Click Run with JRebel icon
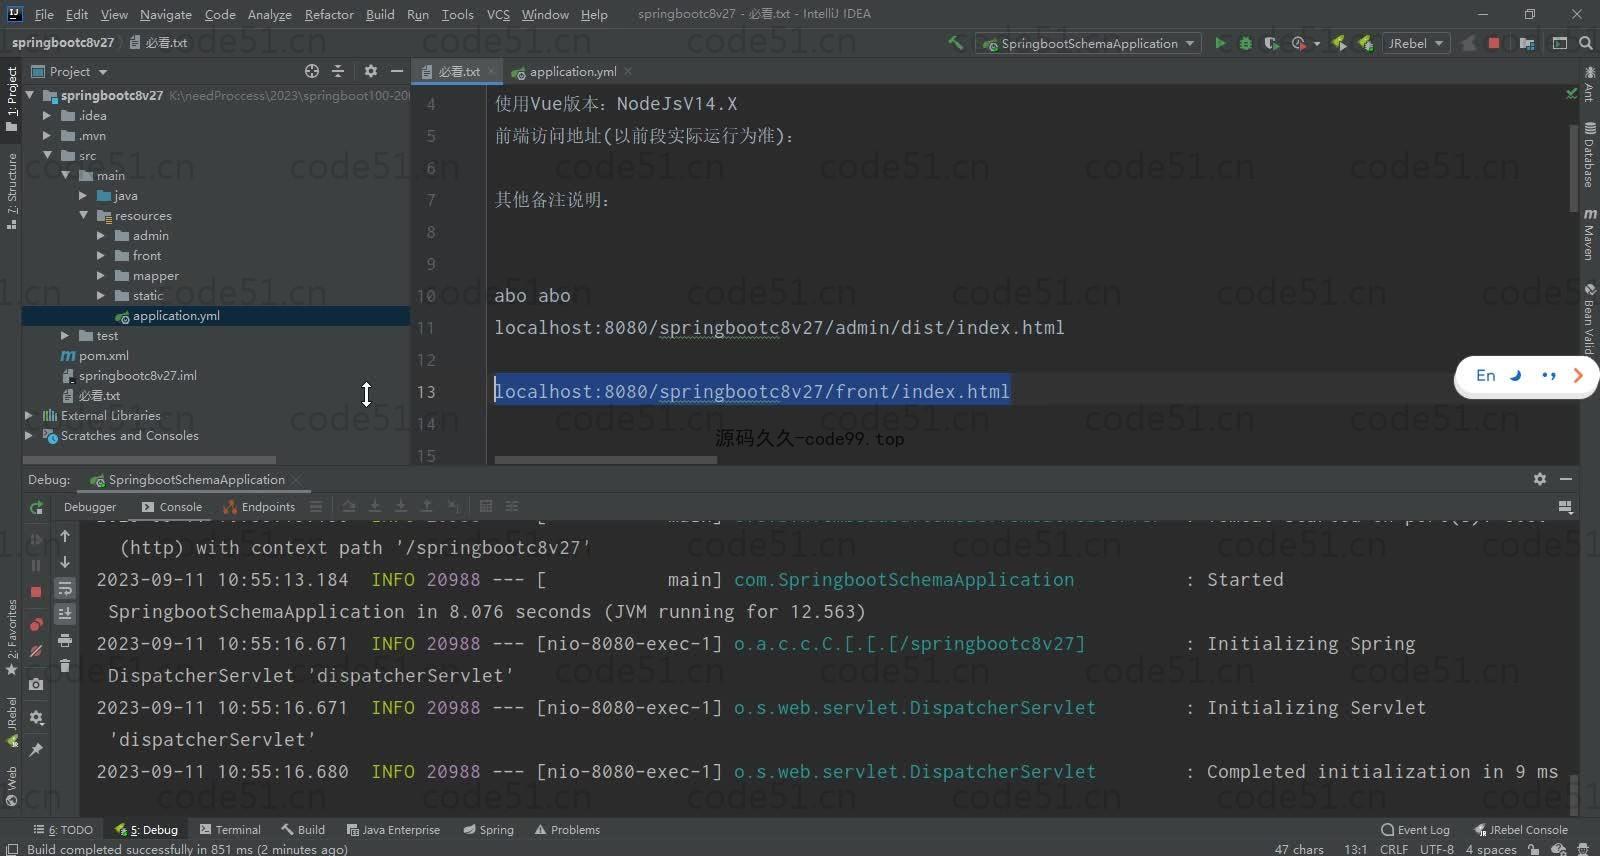This screenshot has width=1600, height=856. pos(1340,43)
